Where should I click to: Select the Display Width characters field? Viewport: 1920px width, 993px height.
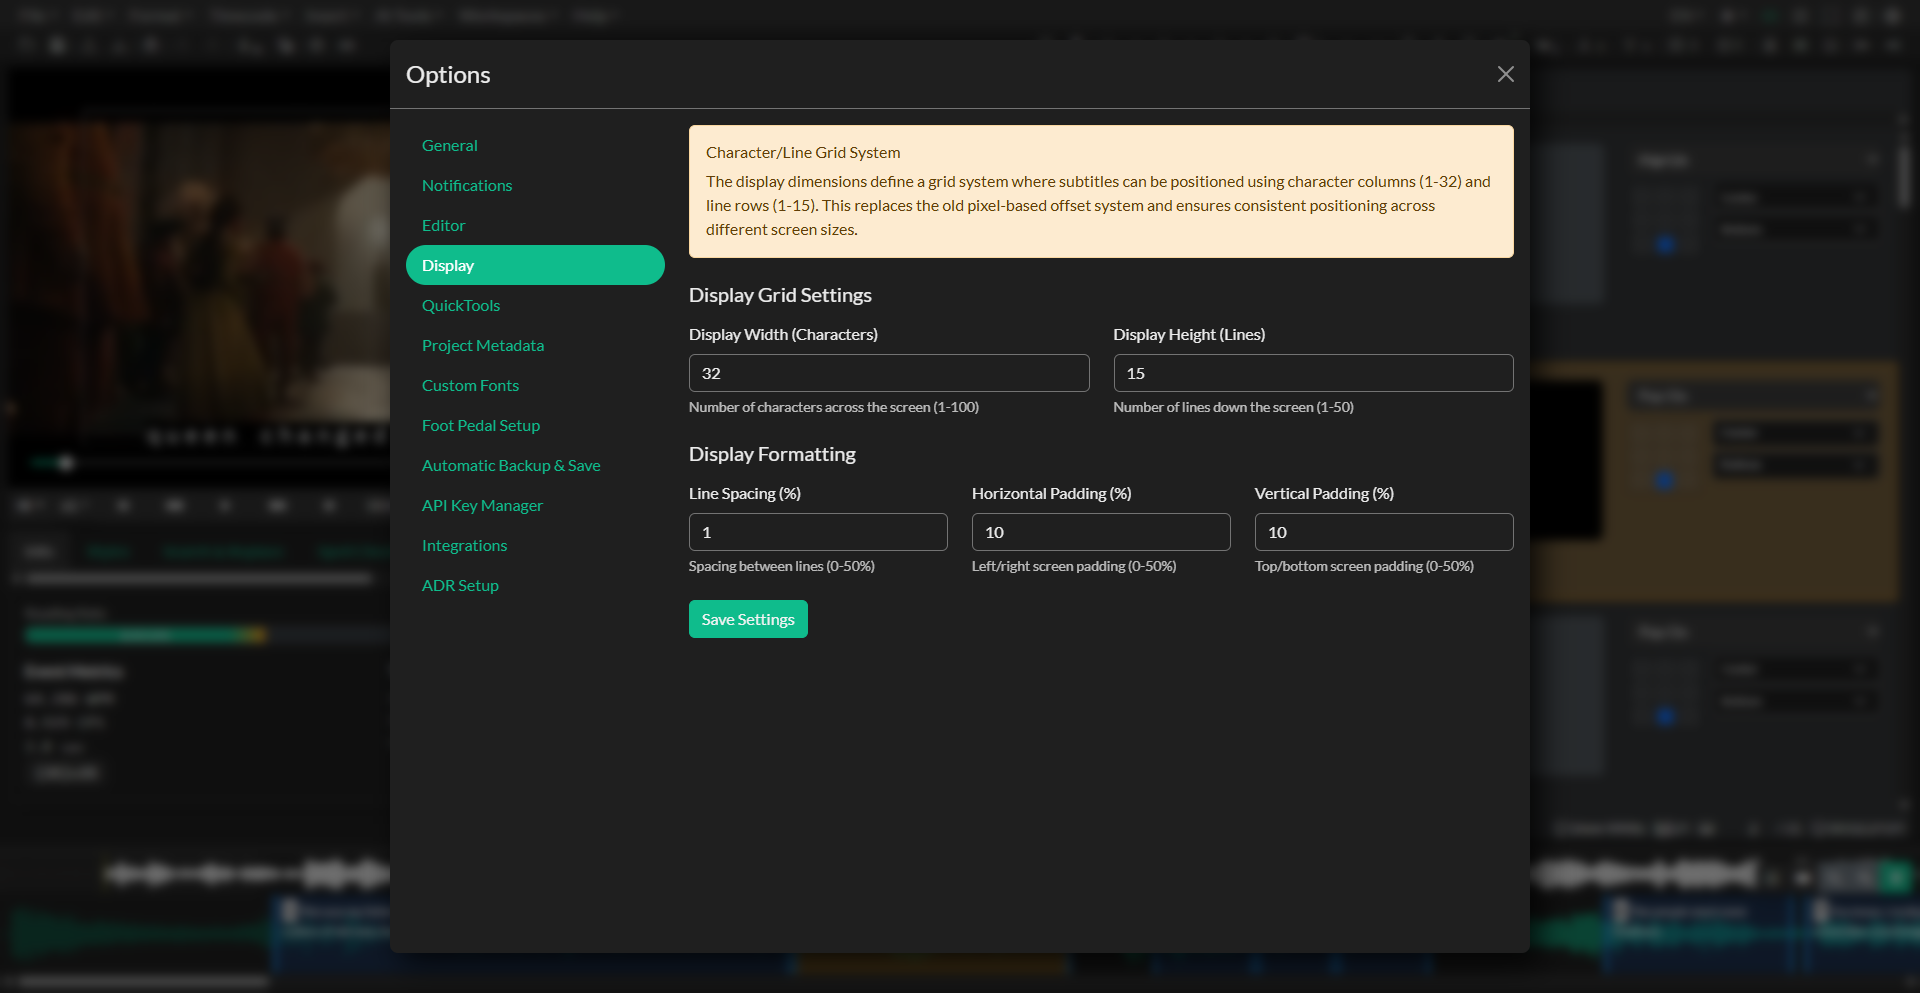coord(889,373)
